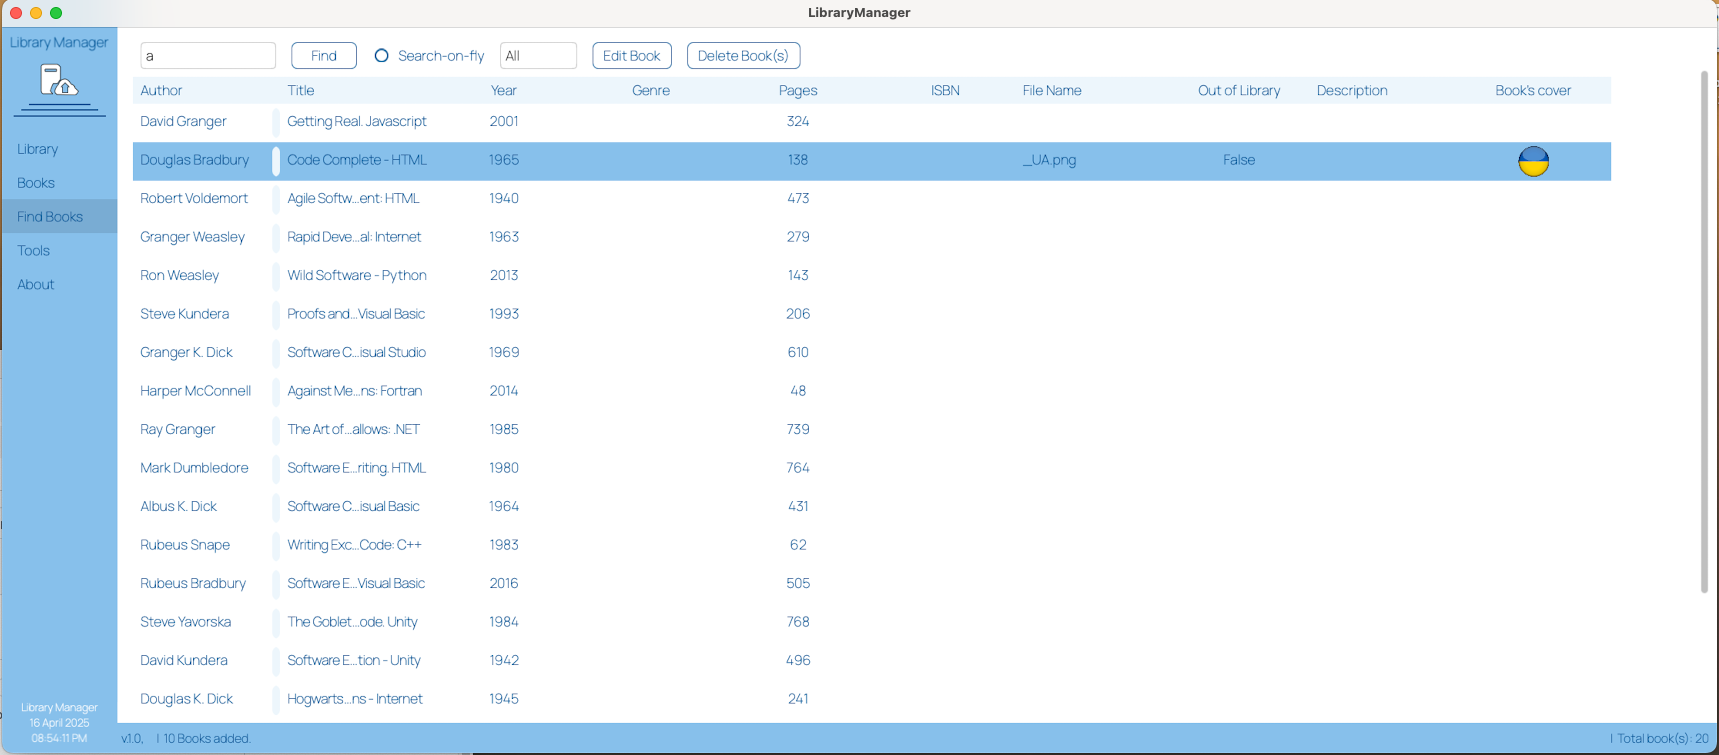1719x755 pixels.
Task: Sort by the Pages column header
Action: (798, 91)
